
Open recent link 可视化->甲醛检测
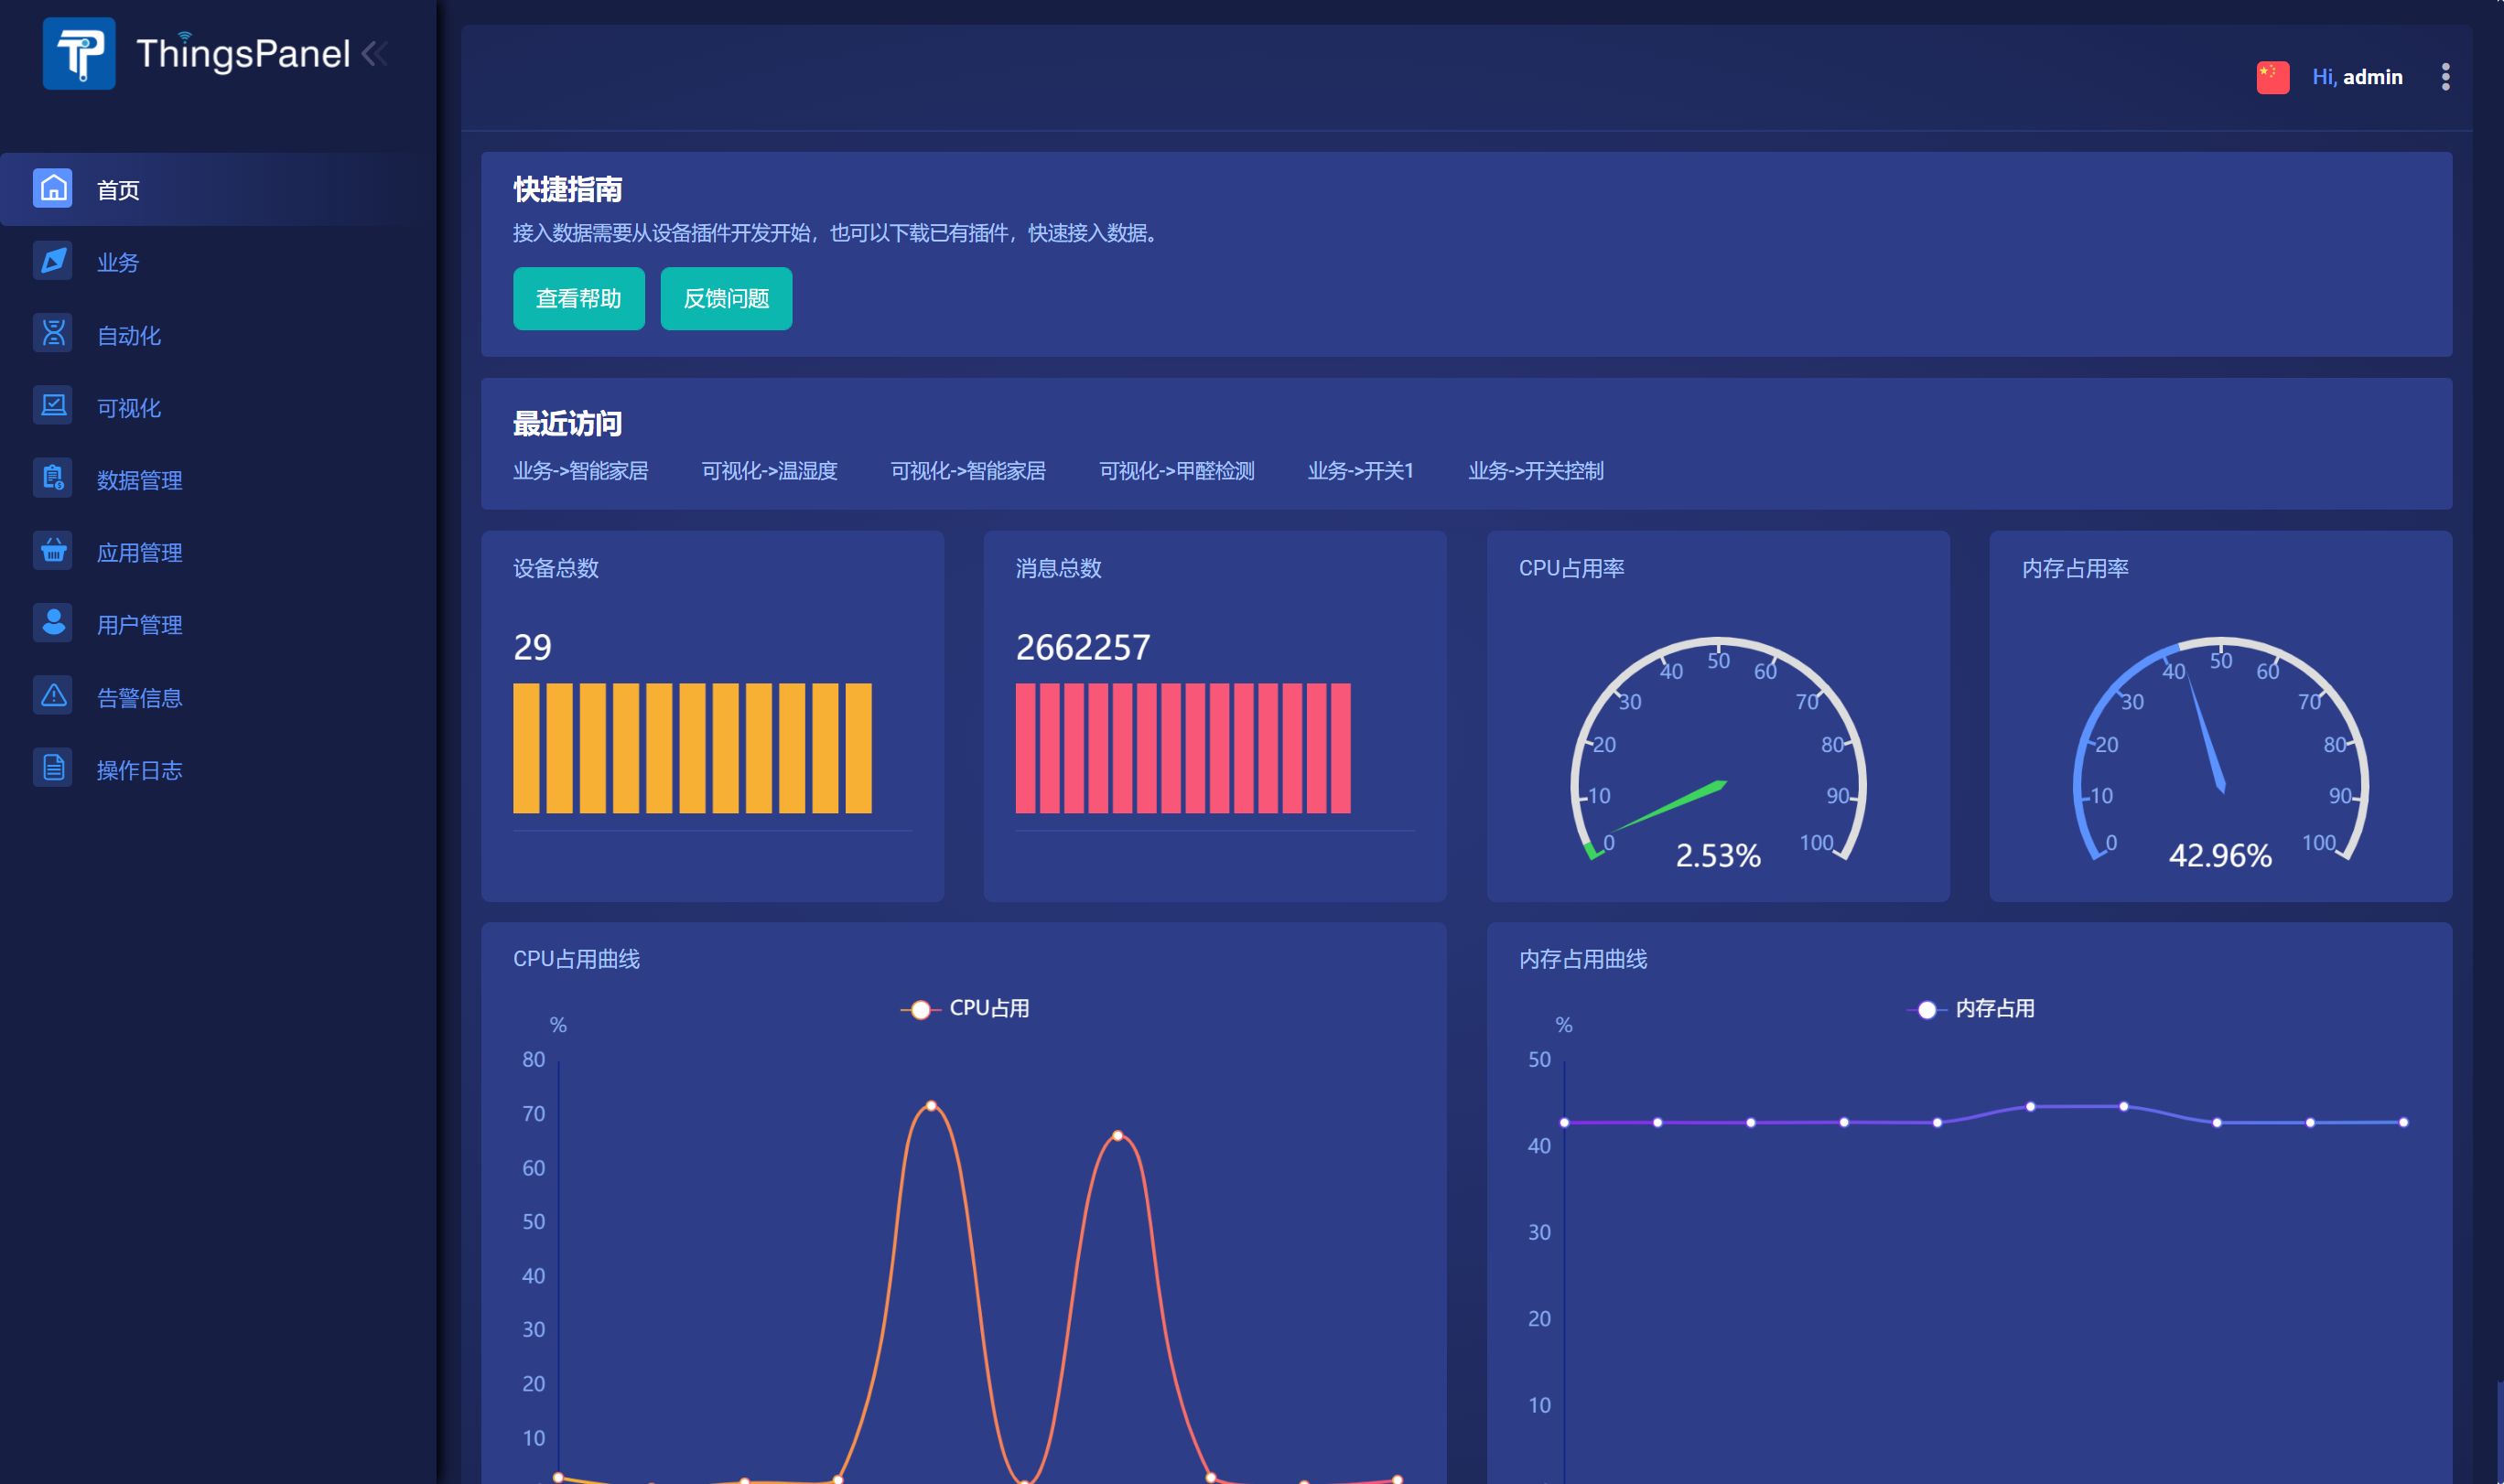point(1177,470)
